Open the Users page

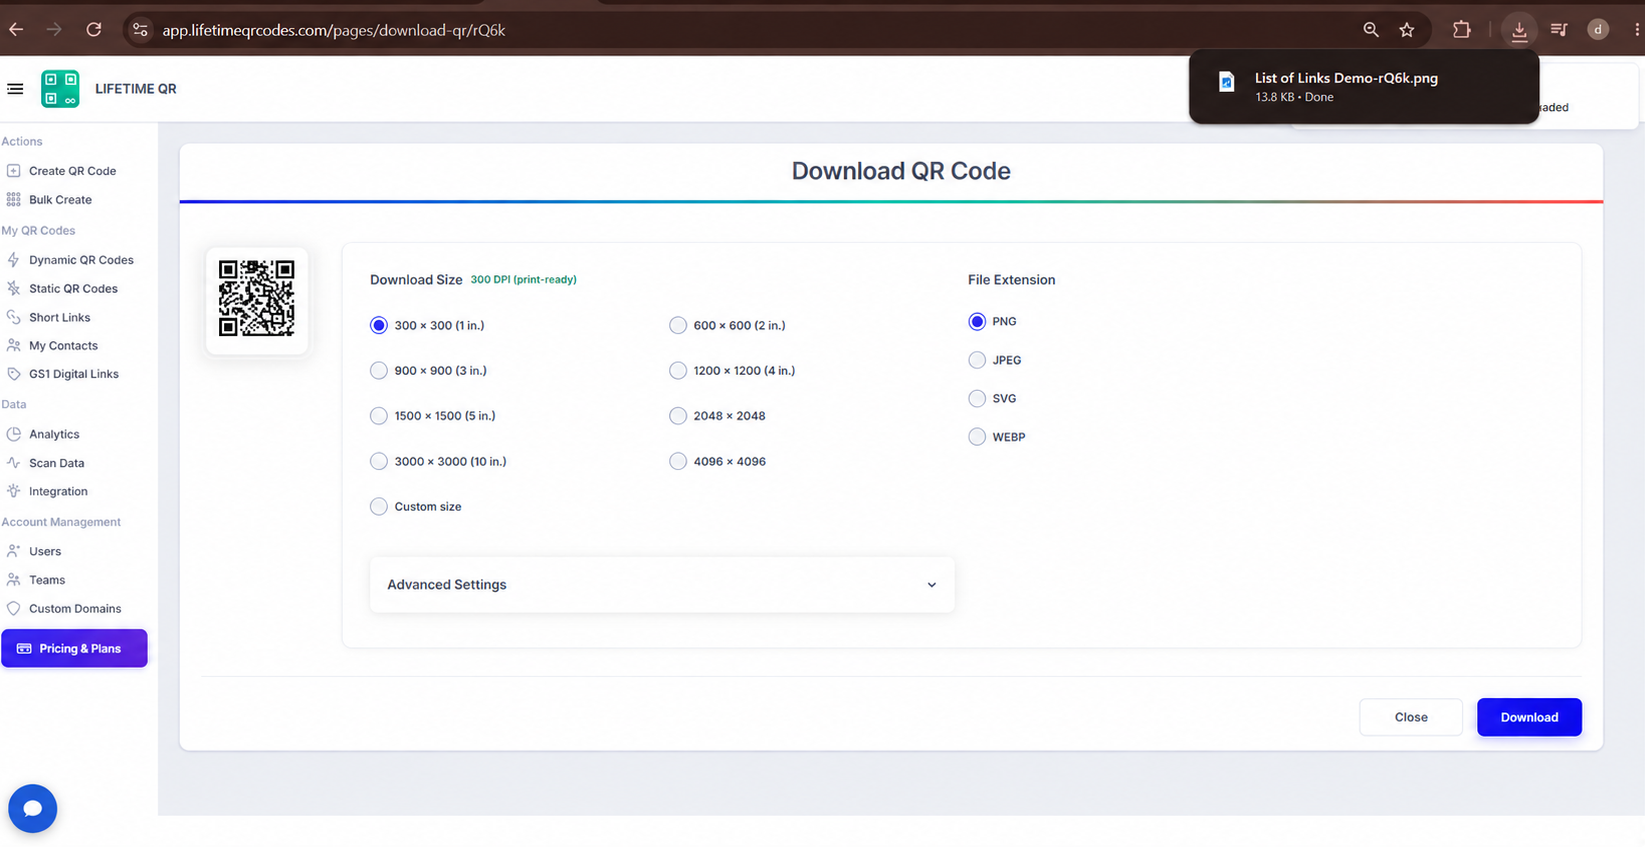pos(45,551)
